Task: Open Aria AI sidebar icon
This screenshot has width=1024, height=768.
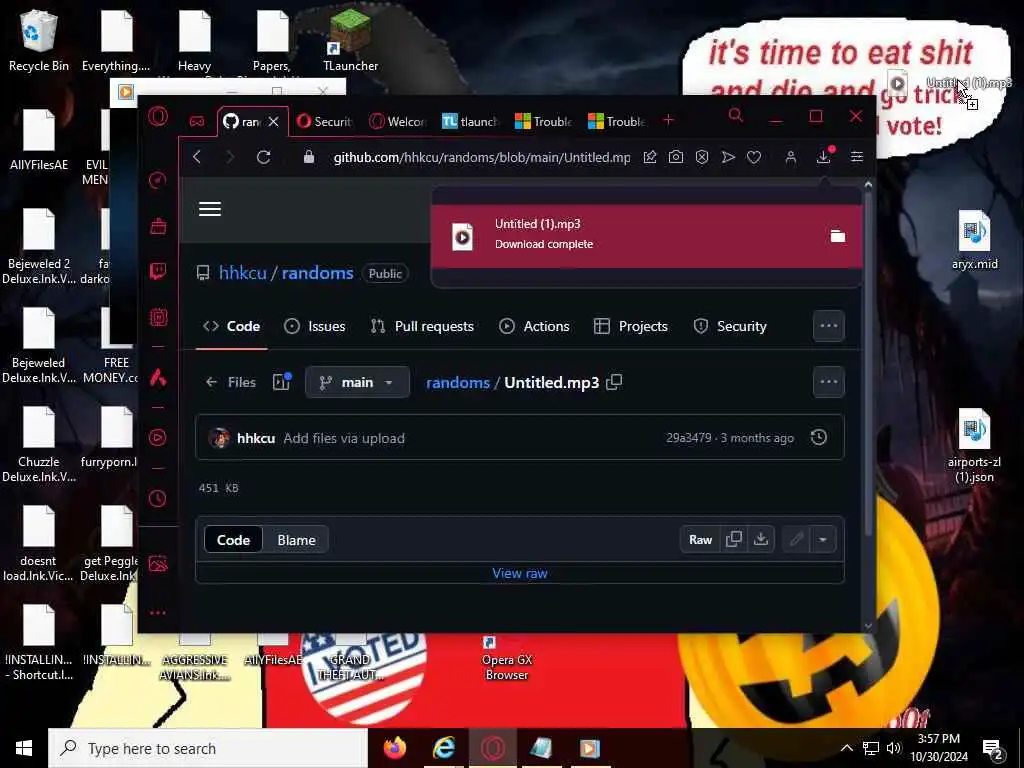Action: (x=158, y=377)
